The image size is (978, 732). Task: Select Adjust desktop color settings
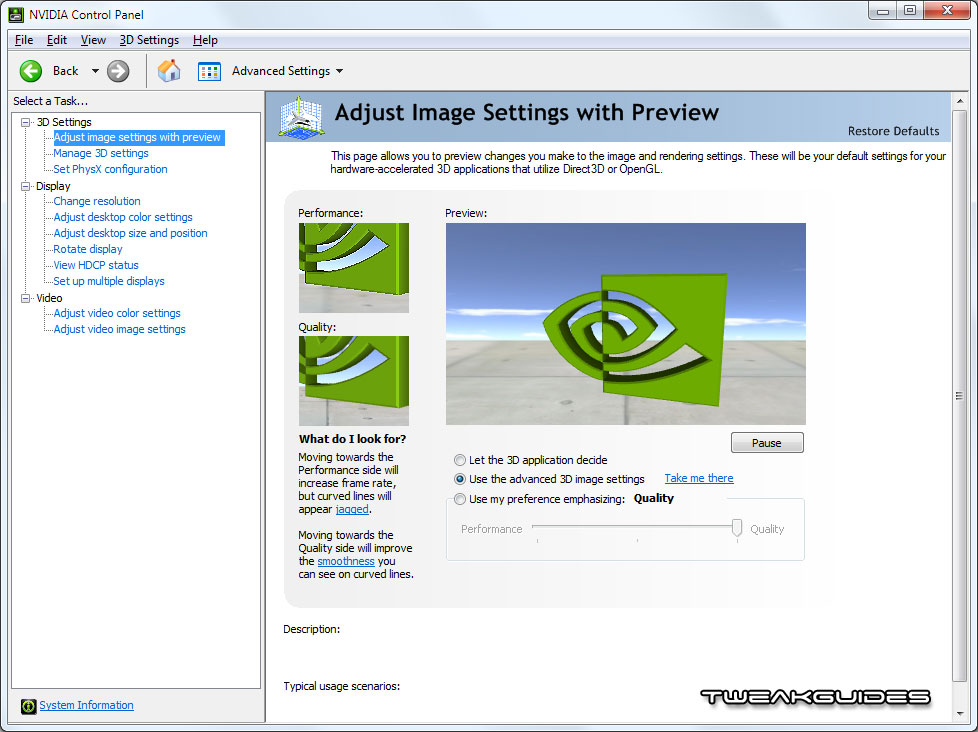(123, 217)
